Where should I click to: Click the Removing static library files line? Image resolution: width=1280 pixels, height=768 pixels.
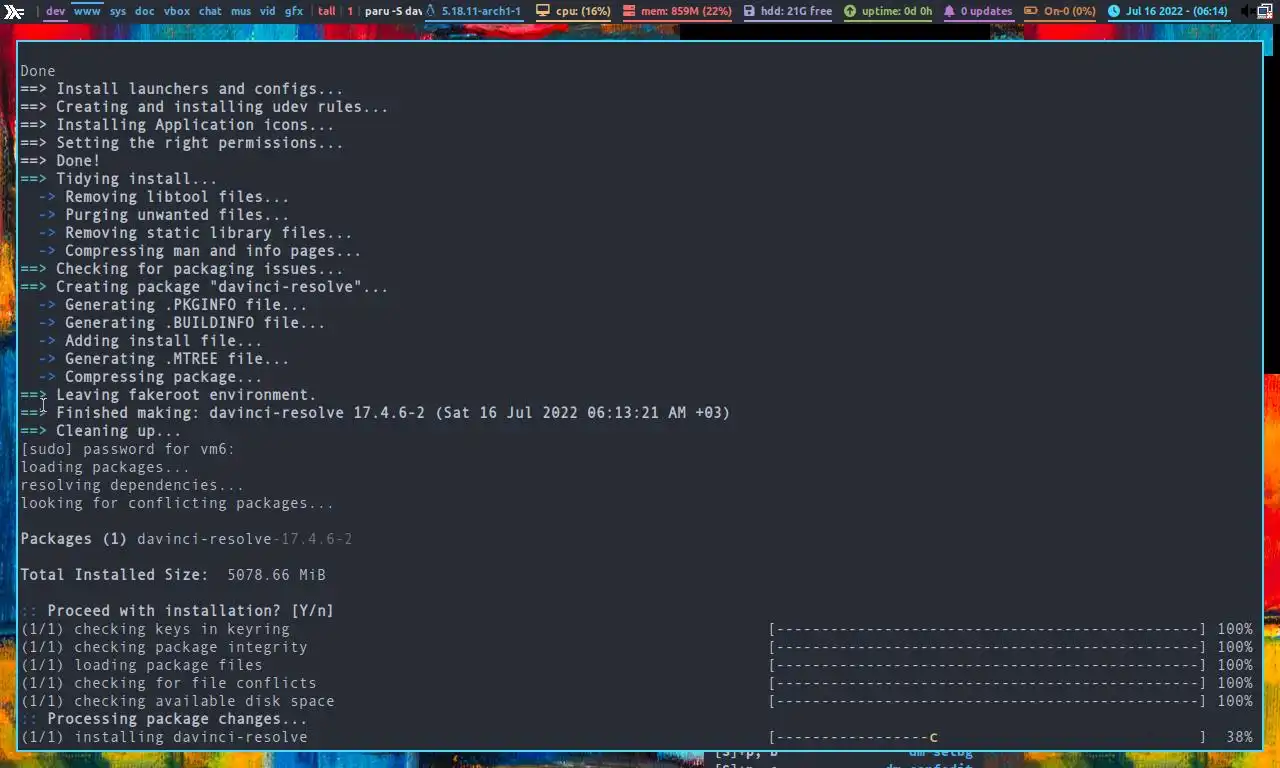[x=196, y=233]
